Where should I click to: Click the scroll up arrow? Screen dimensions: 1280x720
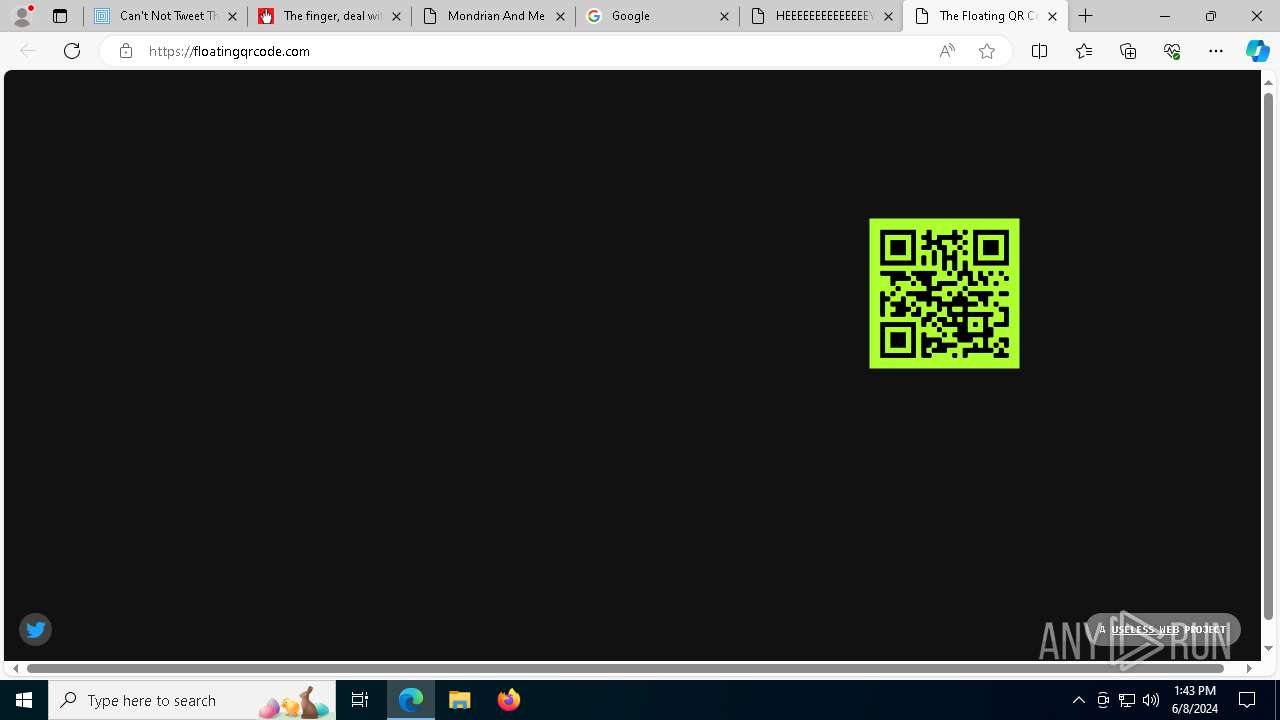(x=1268, y=82)
